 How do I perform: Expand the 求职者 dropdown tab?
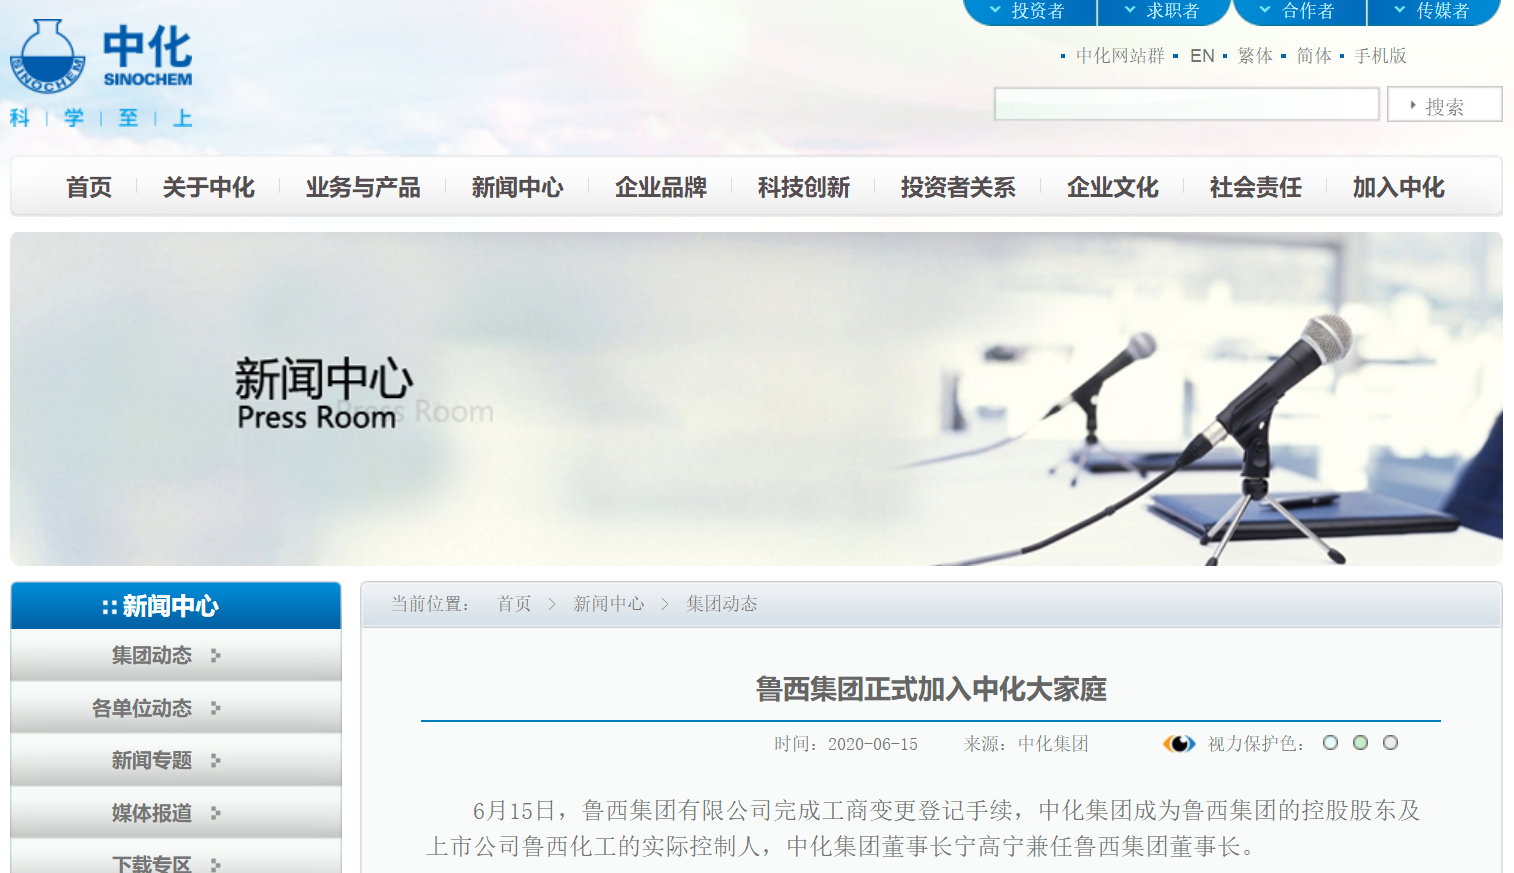(1163, 11)
